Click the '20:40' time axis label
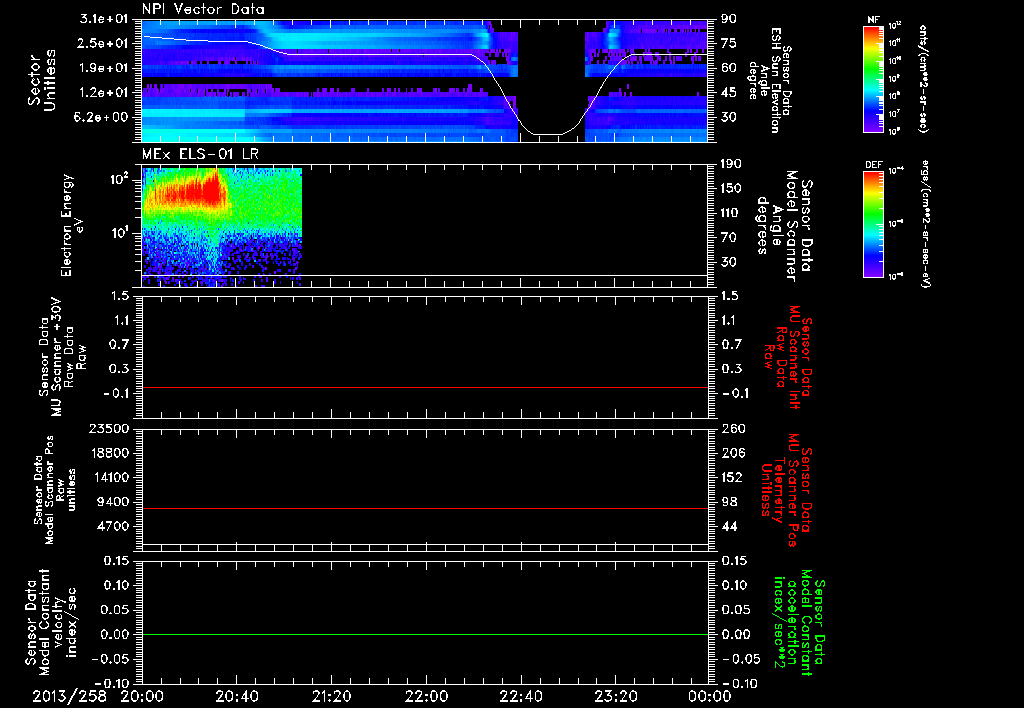 (236, 696)
